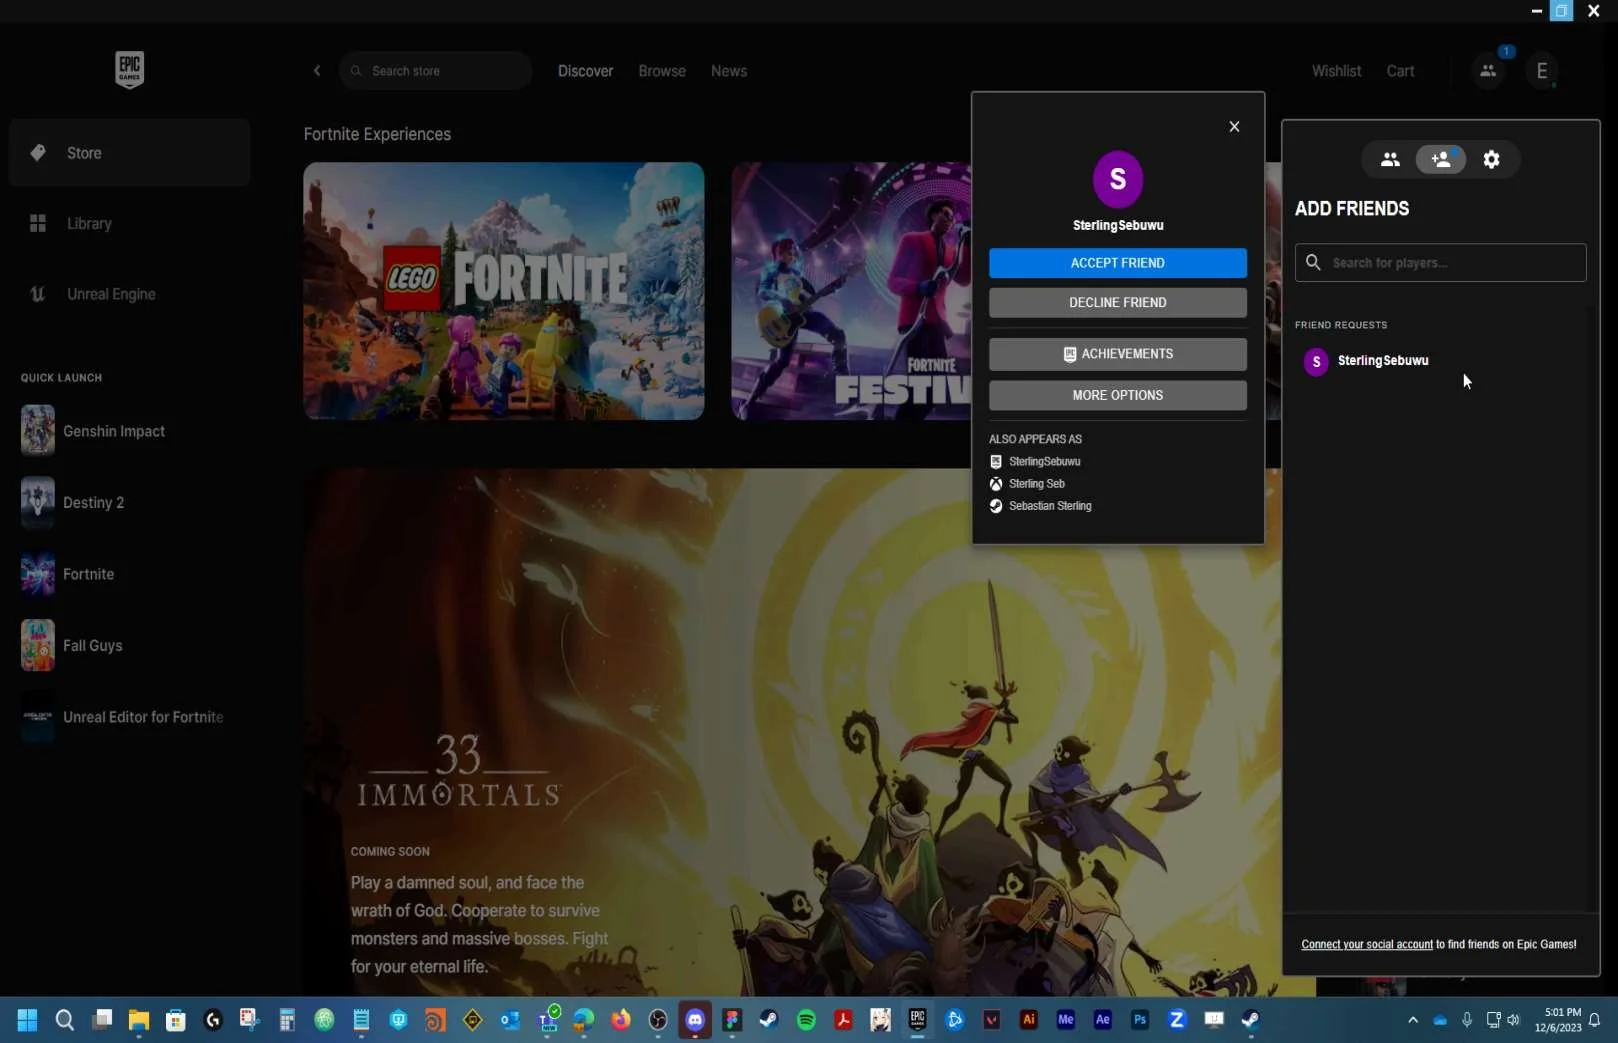Open the Discover tab

[585, 71]
